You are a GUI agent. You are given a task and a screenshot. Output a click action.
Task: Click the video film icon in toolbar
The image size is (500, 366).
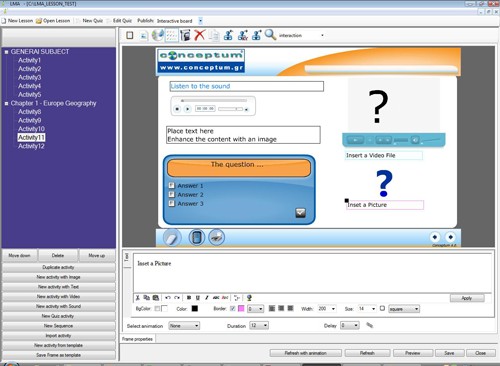185,35
